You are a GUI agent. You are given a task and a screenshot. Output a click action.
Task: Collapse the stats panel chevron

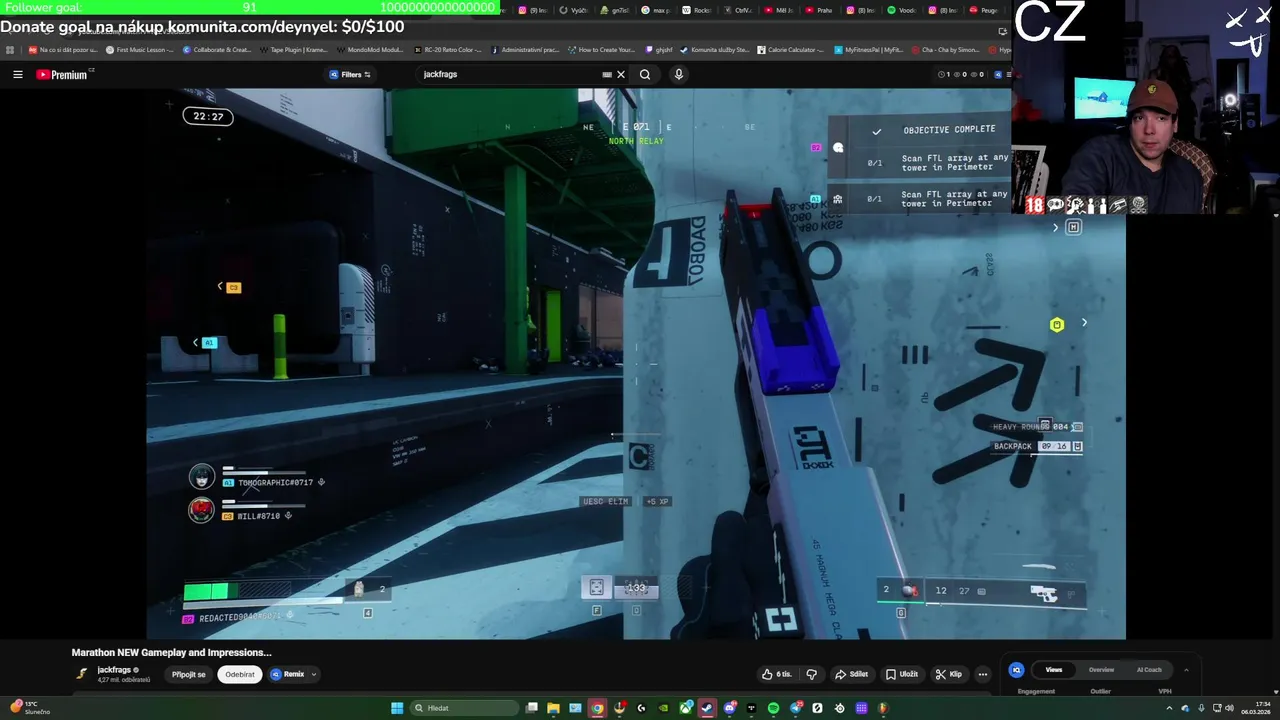[1186, 670]
